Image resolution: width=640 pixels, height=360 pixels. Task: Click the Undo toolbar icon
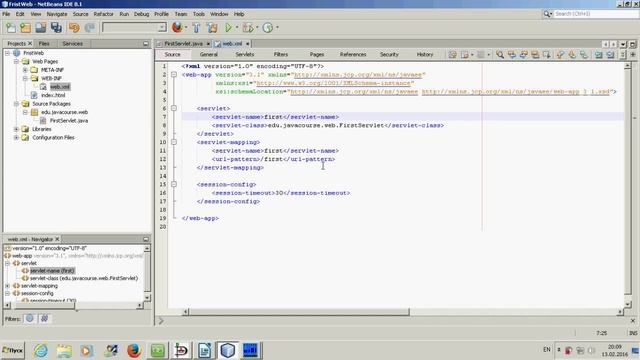(x=74, y=28)
